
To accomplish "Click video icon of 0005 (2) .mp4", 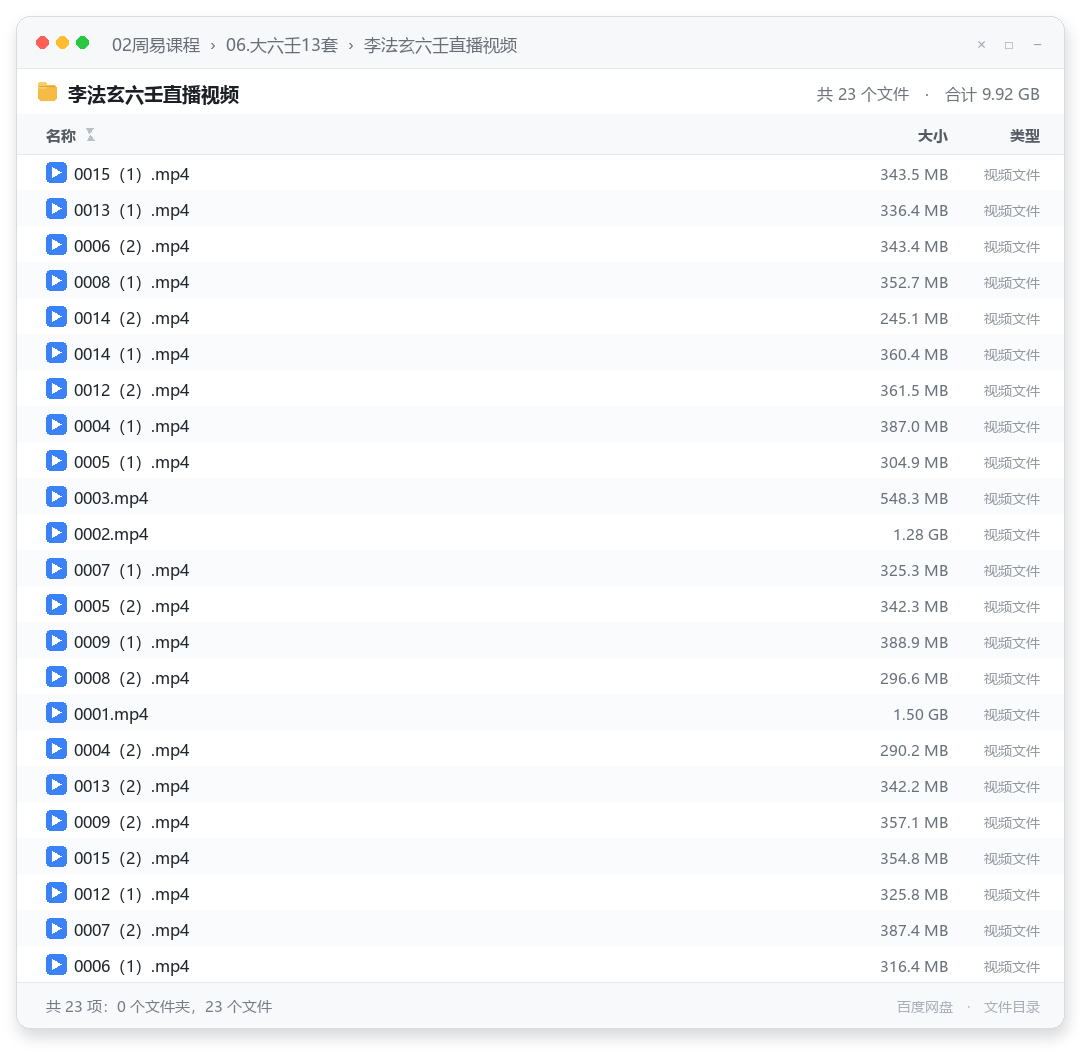I will (x=56, y=605).
